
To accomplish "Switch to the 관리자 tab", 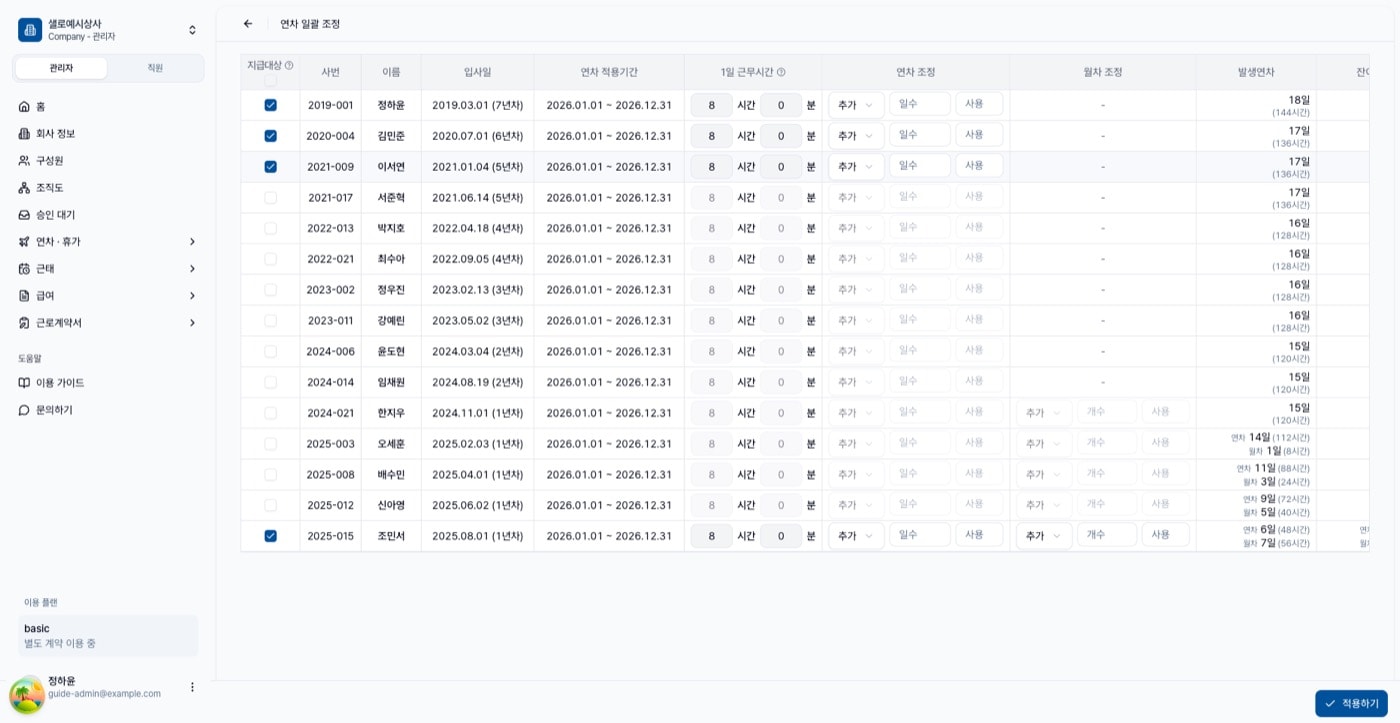I will (61, 68).
